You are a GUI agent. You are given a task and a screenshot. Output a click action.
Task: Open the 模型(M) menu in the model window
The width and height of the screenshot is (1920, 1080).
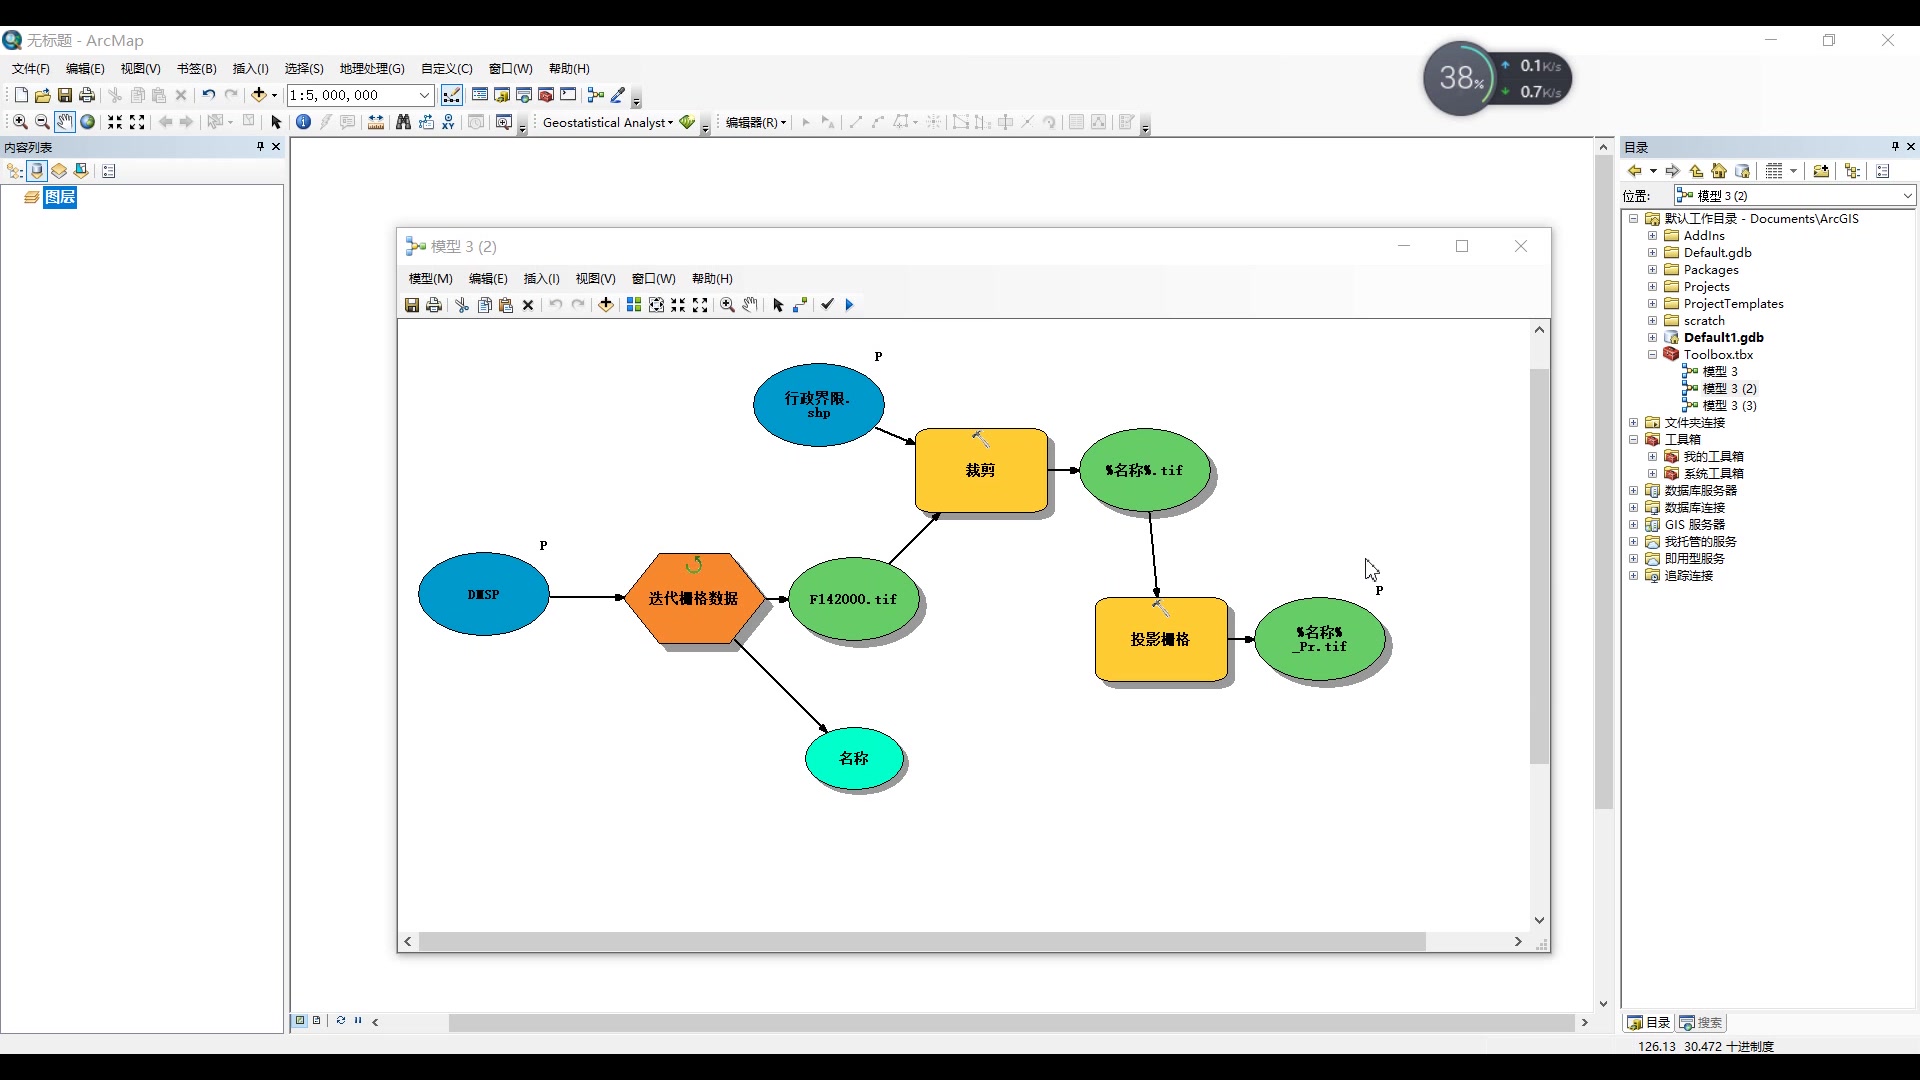pos(430,278)
